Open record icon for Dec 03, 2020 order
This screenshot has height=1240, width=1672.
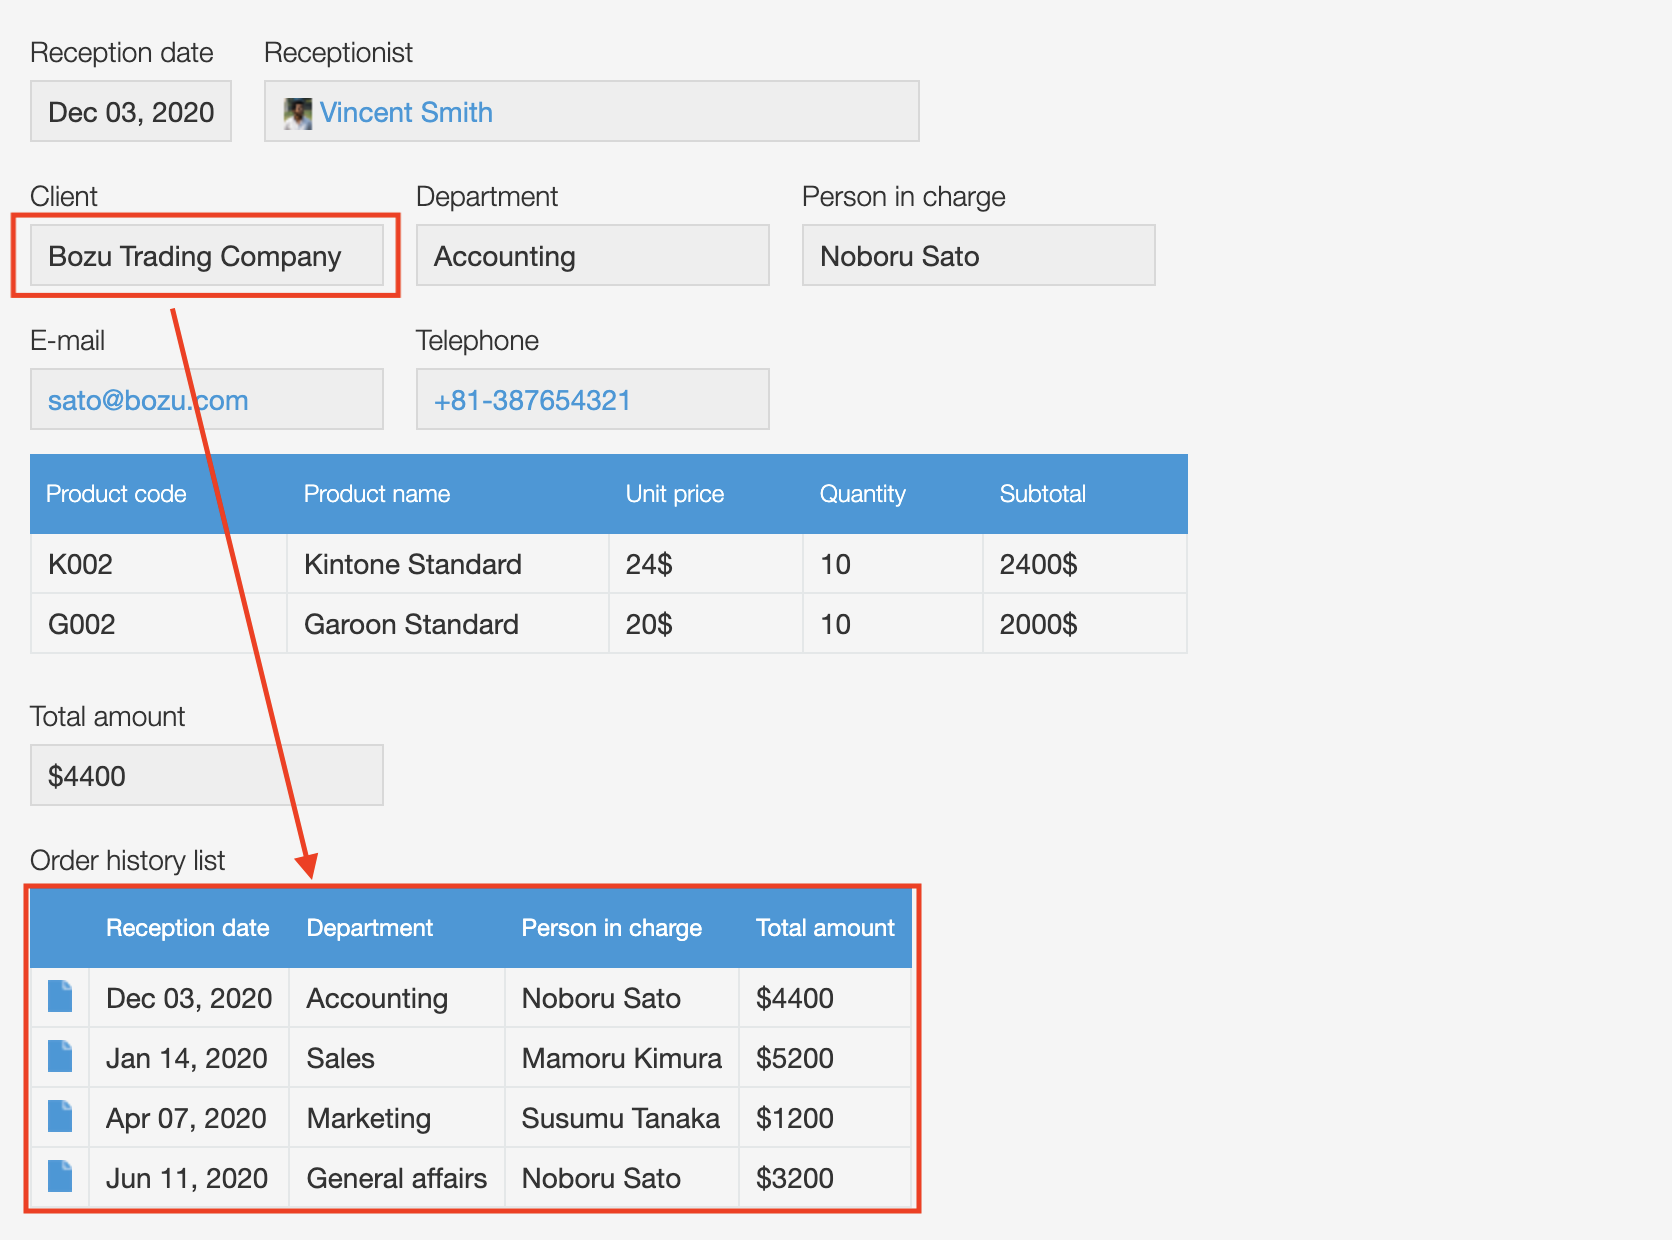[x=60, y=997]
